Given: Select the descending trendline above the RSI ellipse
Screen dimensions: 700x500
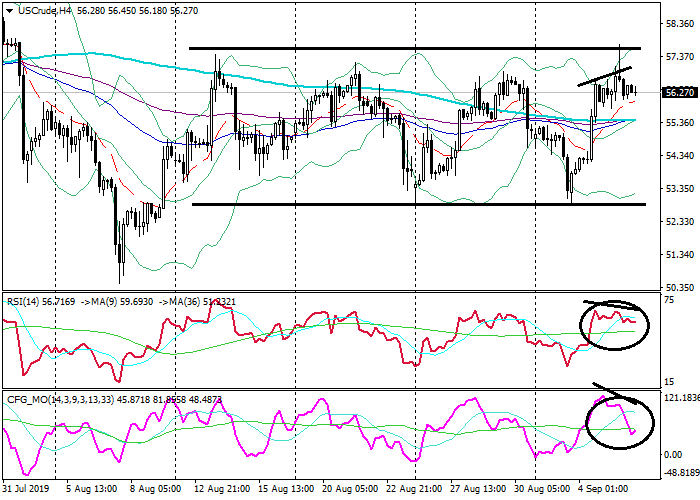Looking at the screenshot, I should (610, 303).
